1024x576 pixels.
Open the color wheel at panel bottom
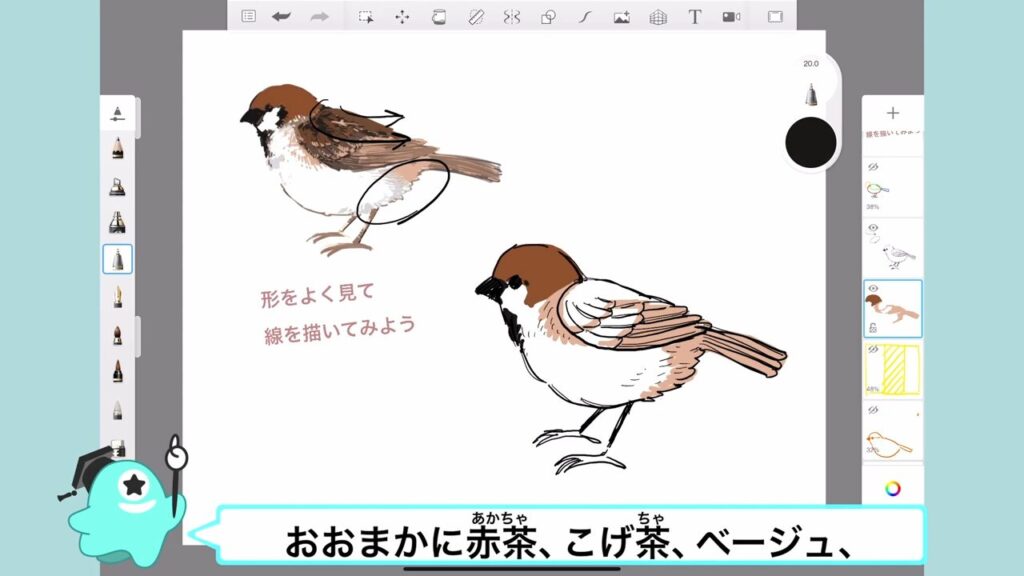892,488
